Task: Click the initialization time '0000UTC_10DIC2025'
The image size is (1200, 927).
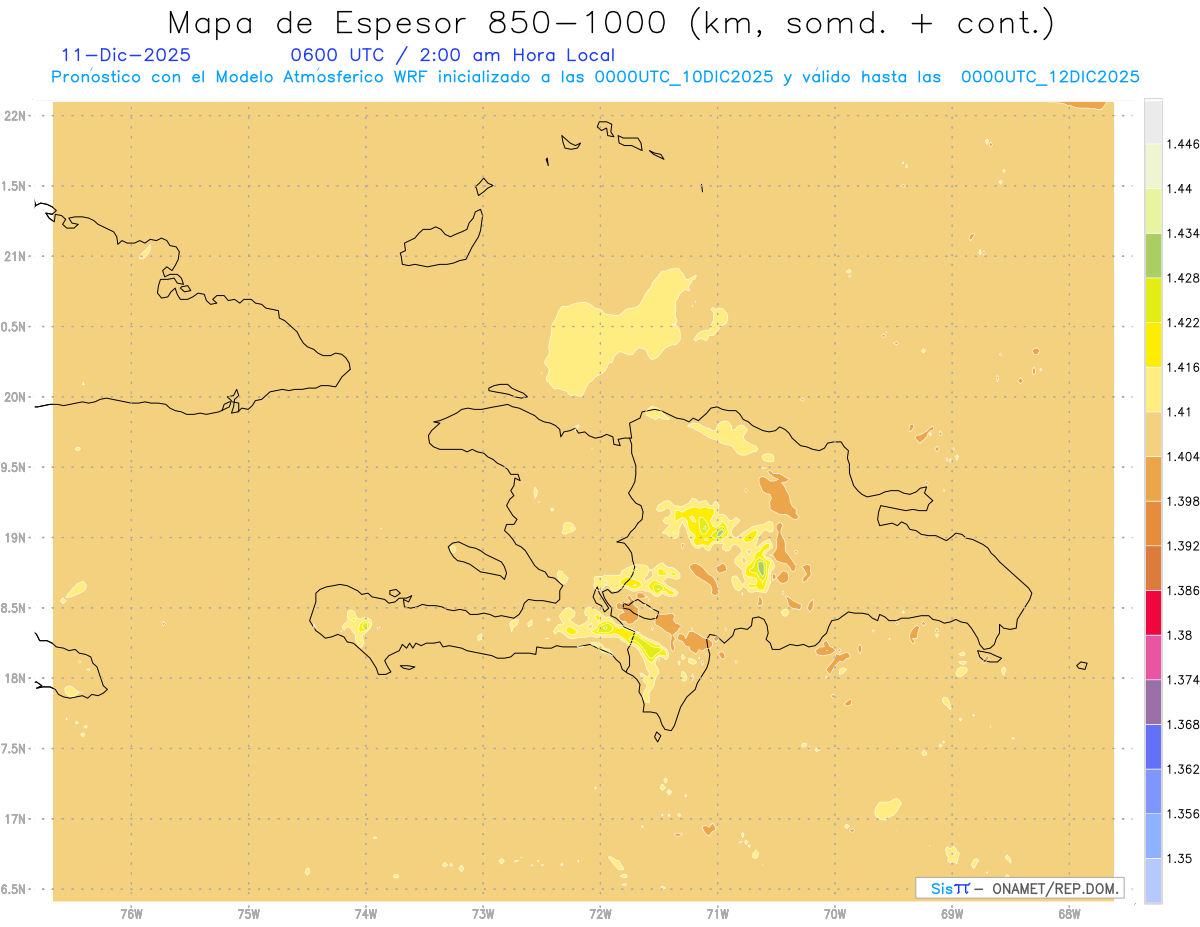Action: pos(684,77)
